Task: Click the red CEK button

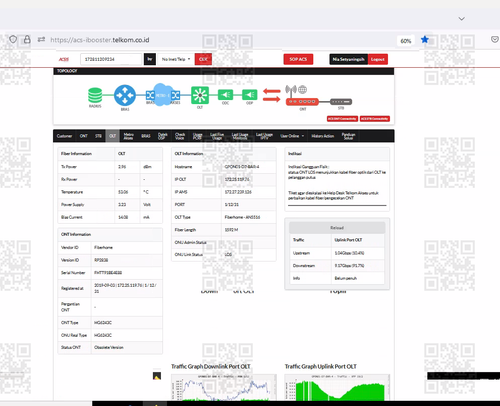Action: (x=203, y=59)
